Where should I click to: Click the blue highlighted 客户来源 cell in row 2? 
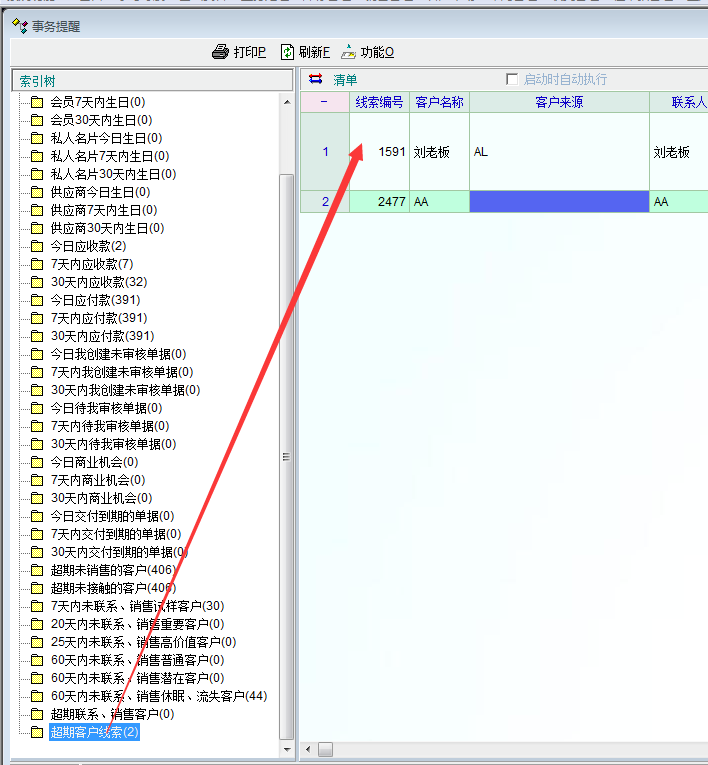pos(559,201)
